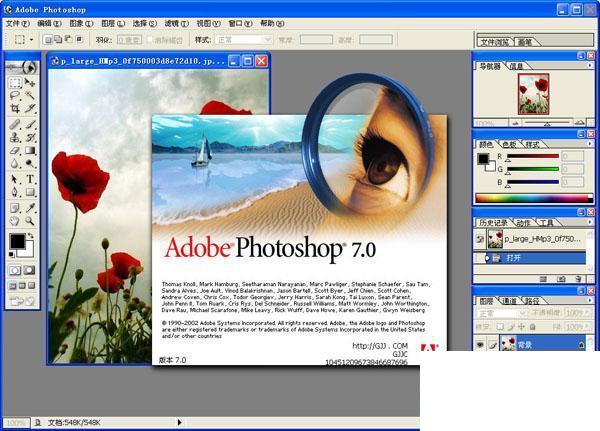The height and width of the screenshot is (431, 600).
Task: Select the 打开 history state
Action: click(530, 258)
